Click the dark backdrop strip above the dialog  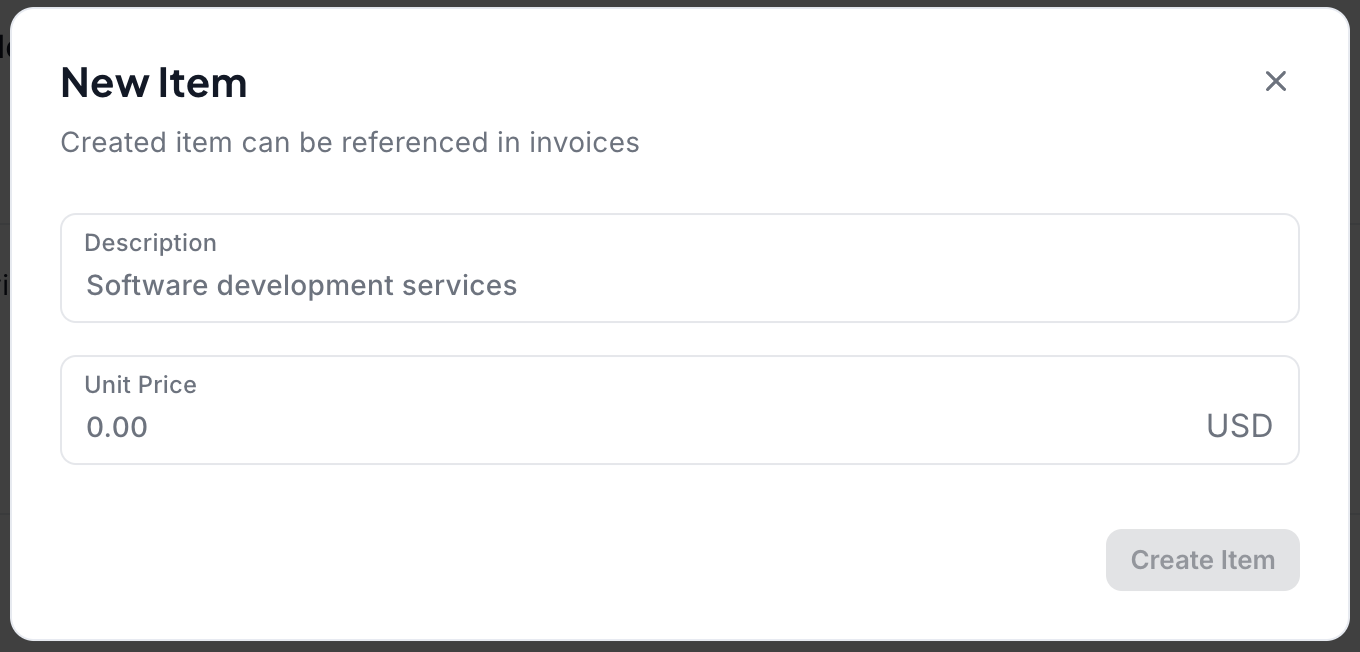point(680,3)
